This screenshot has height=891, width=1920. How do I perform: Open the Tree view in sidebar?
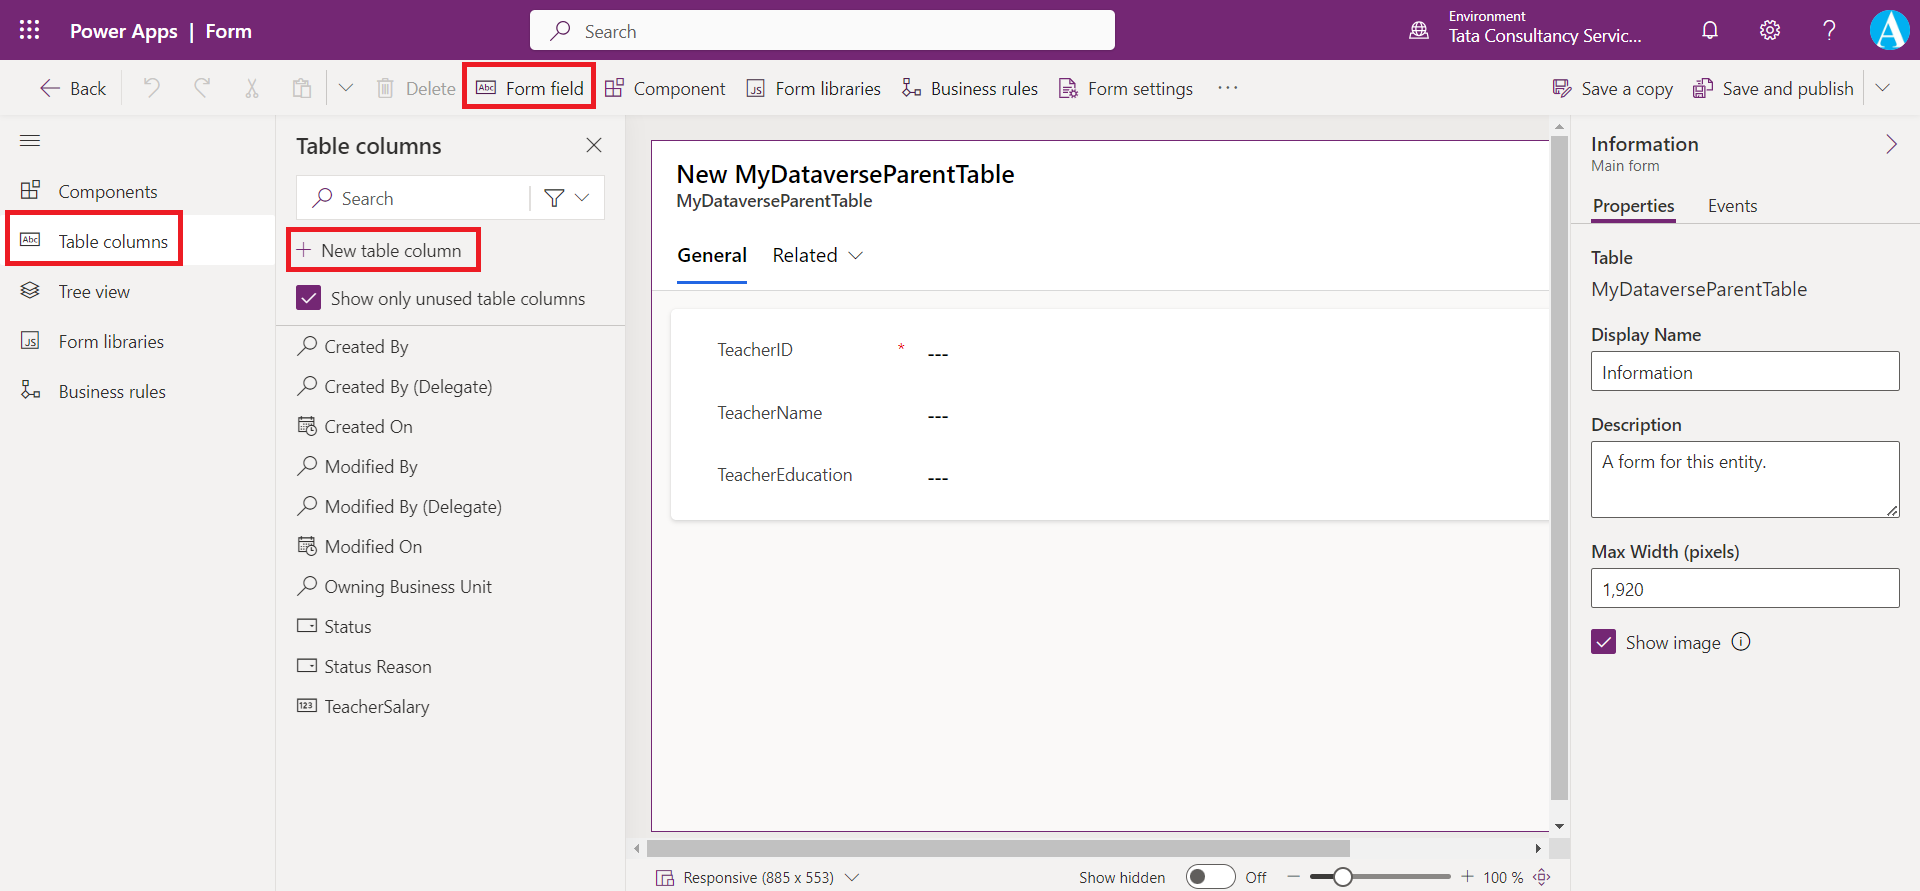(x=94, y=292)
